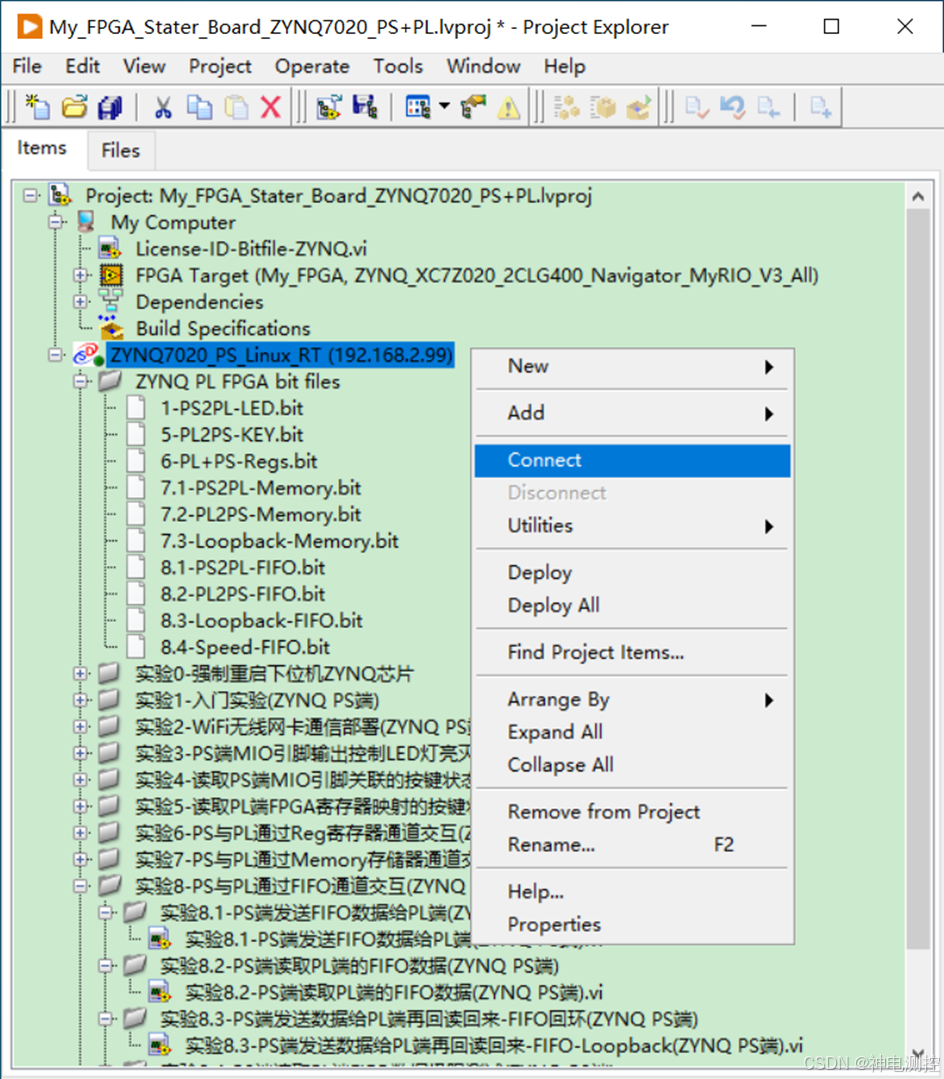The width and height of the screenshot is (944, 1079).
Task: Click the New Project toolbar icon
Action: point(37,107)
